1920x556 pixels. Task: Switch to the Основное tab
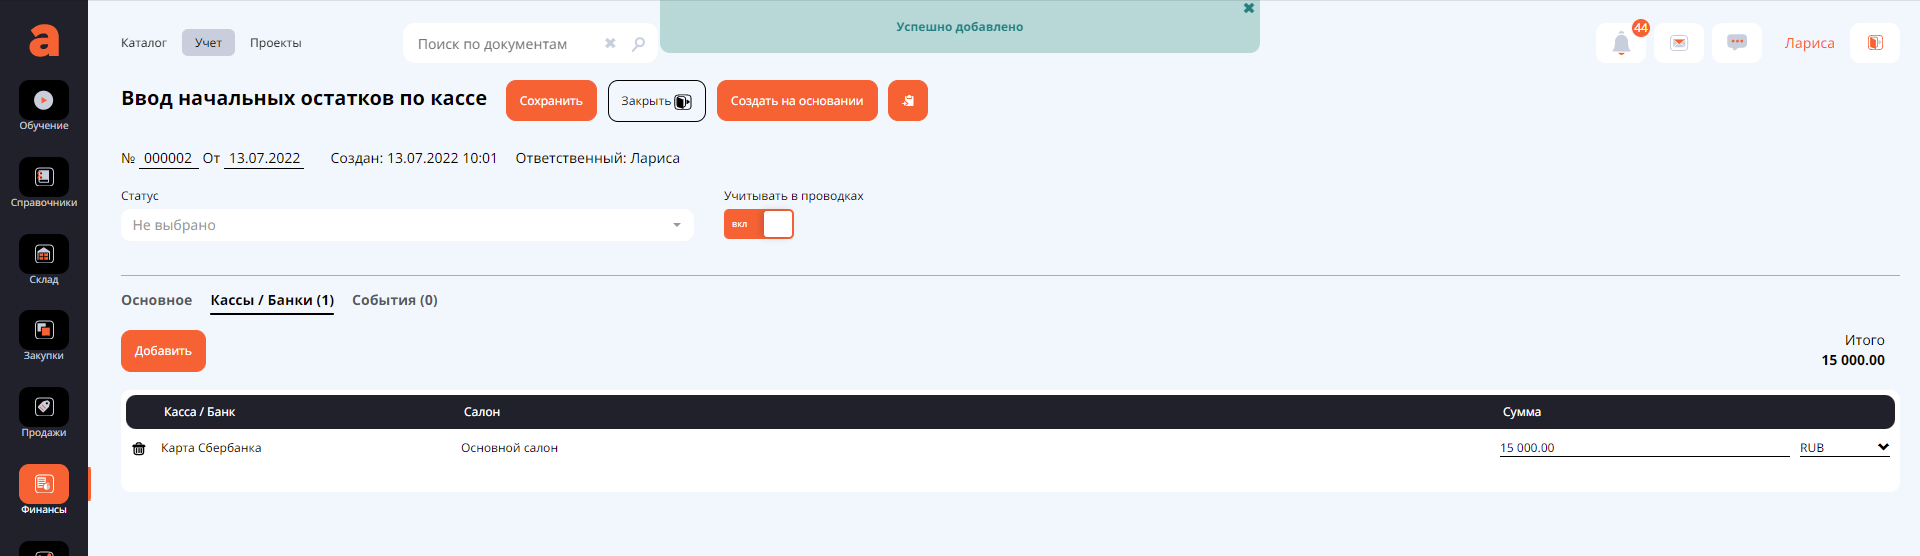click(156, 300)
